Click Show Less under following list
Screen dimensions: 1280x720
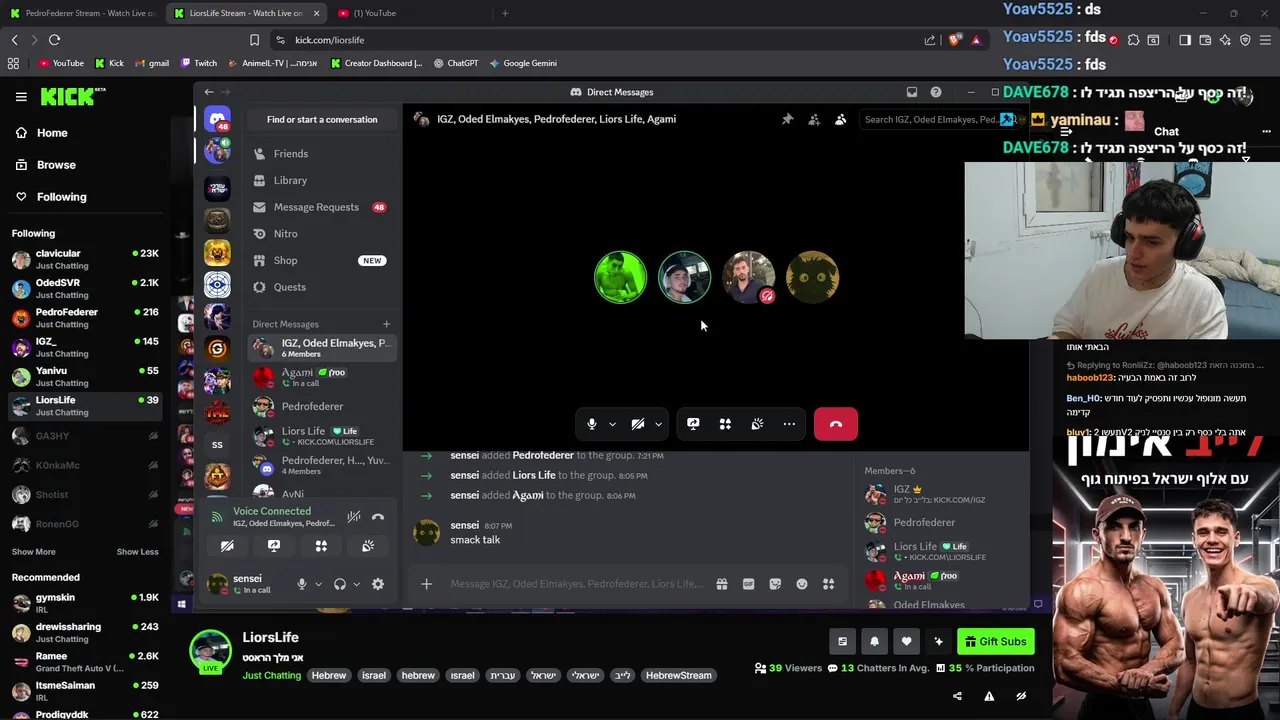tap(137, 552)
